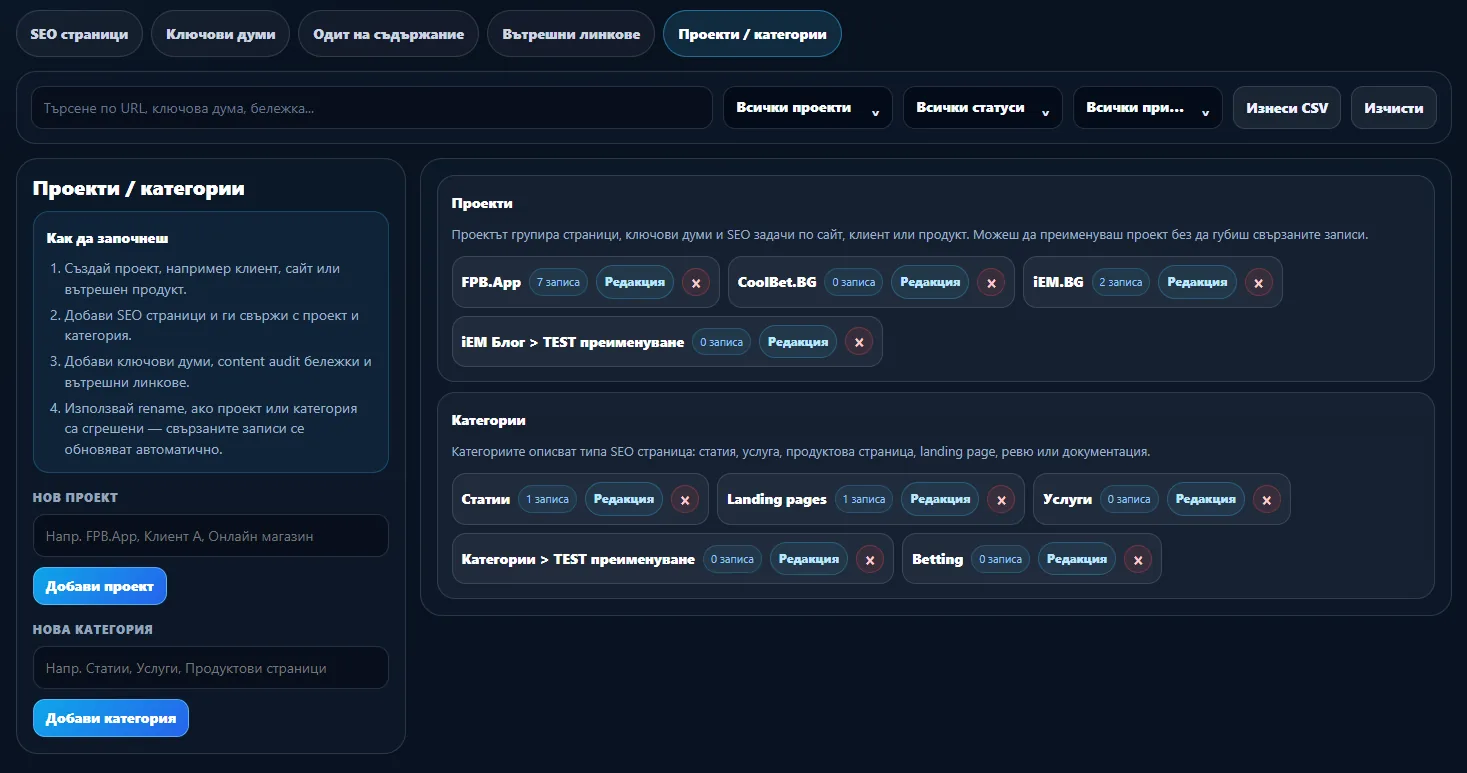Delete the FPB.App project with its x icon

click(x=696, y=282)
